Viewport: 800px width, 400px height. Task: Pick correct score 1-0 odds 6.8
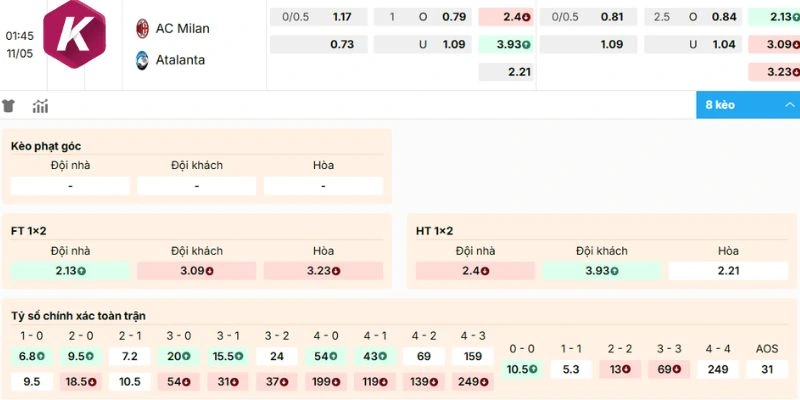pyautogui.click(x=32, y=356)
